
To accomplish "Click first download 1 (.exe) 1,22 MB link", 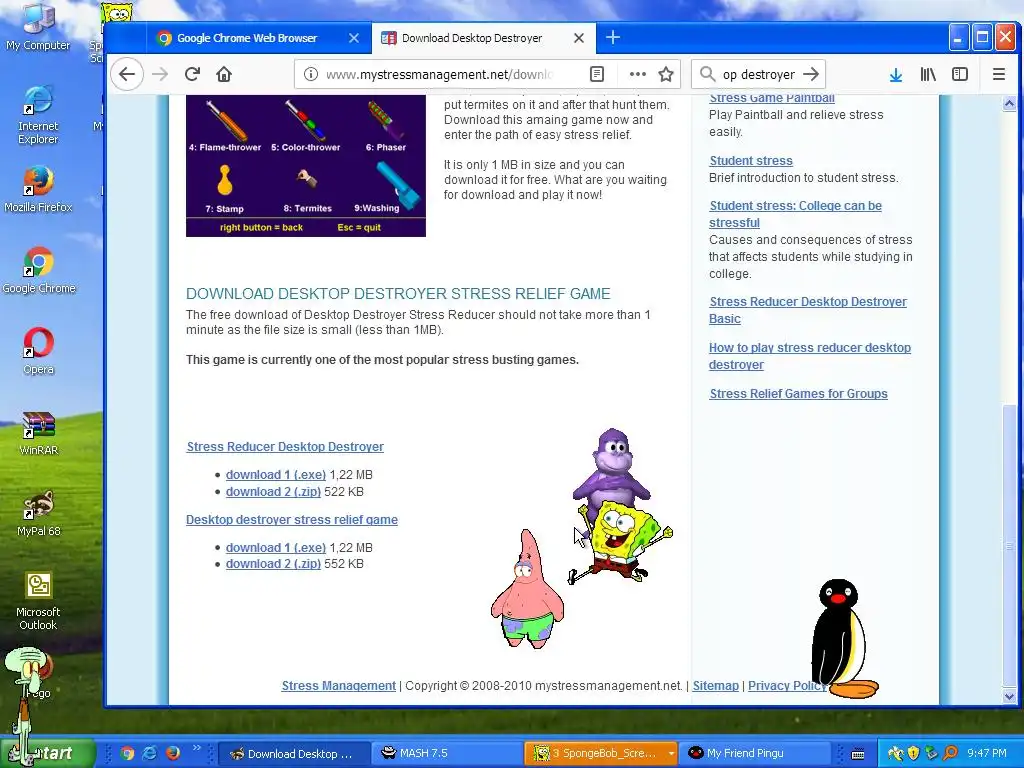I will point(276,475).
